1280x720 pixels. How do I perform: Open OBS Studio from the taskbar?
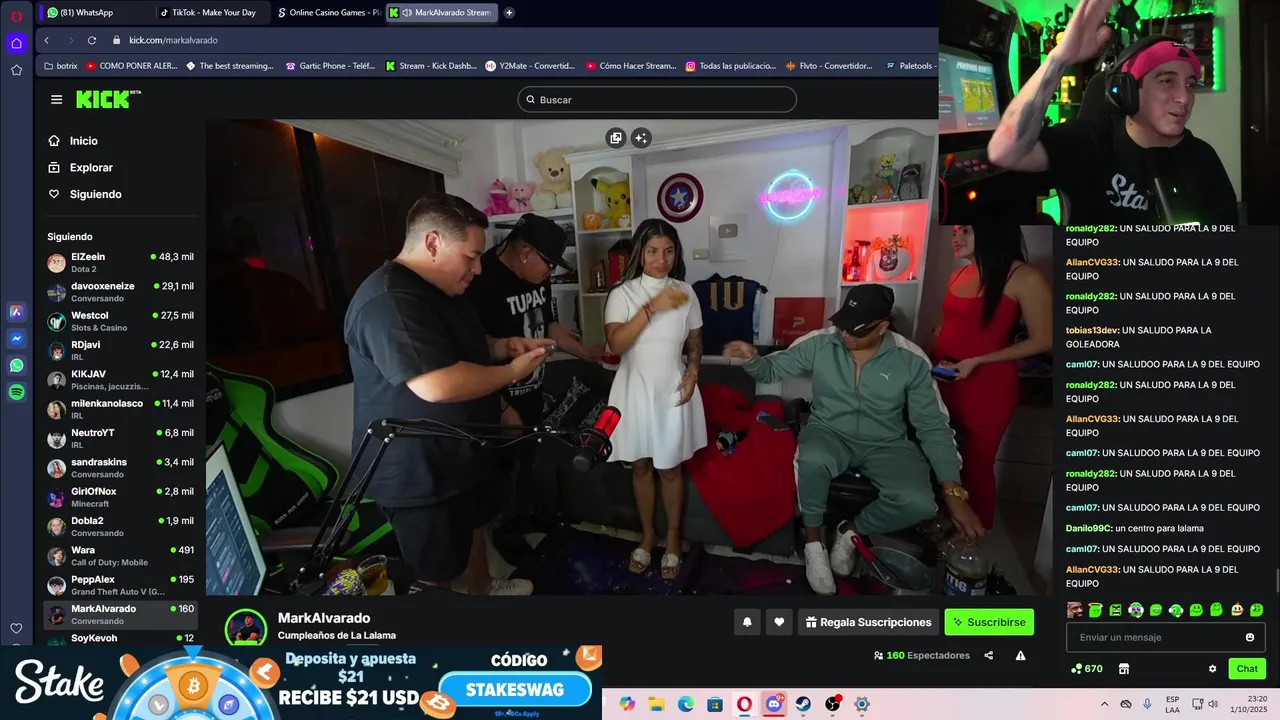click(x=832, y=704)
